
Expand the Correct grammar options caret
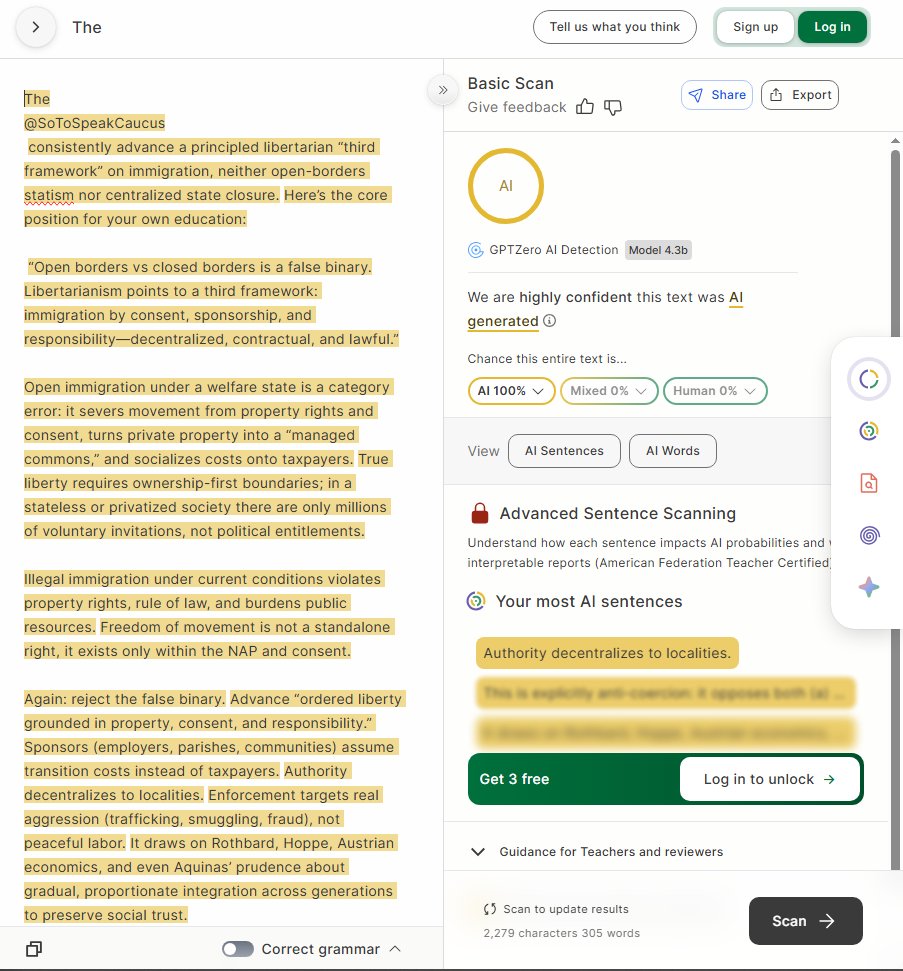click(x=396, y=949)
